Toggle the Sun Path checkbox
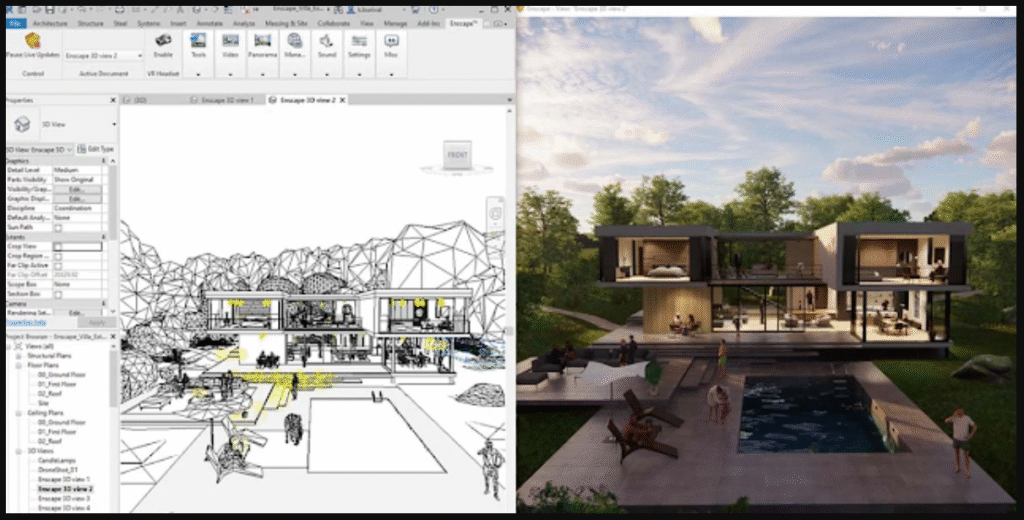 pyautogui.click(x=58, y=227)
